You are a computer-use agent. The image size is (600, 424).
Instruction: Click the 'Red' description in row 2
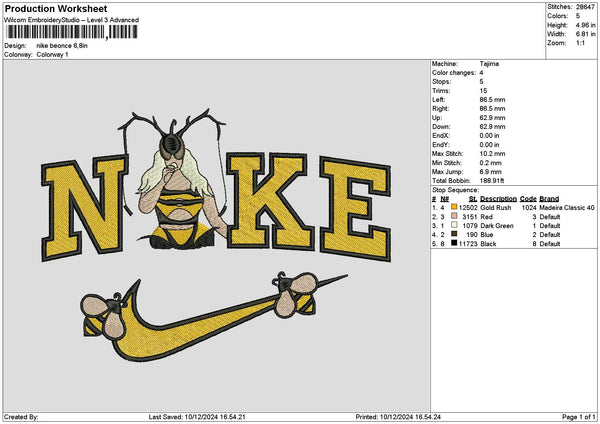click(x=486, y=217)
